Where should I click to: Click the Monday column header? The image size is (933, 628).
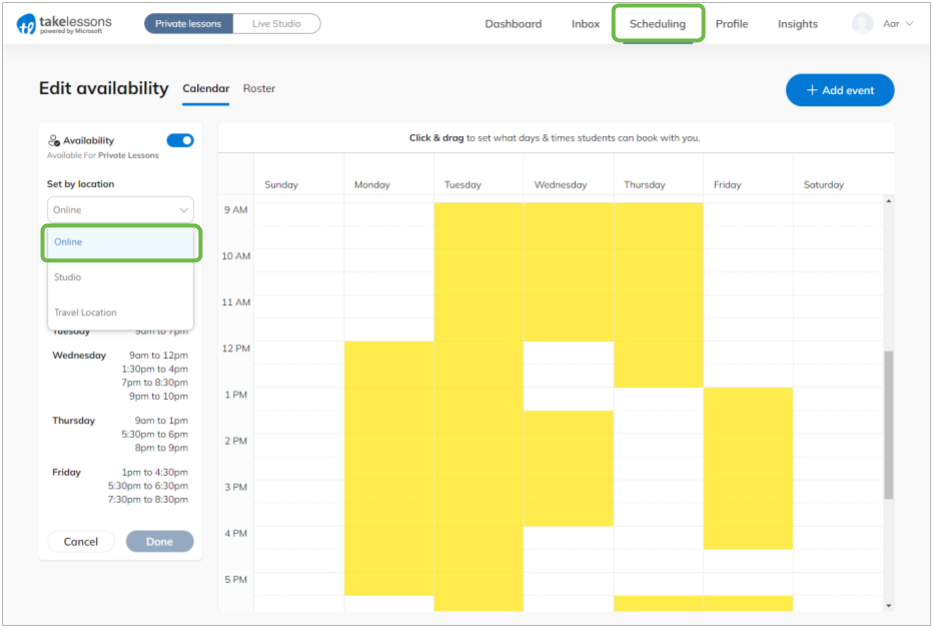pyautogui.click(x=372, y=185)
